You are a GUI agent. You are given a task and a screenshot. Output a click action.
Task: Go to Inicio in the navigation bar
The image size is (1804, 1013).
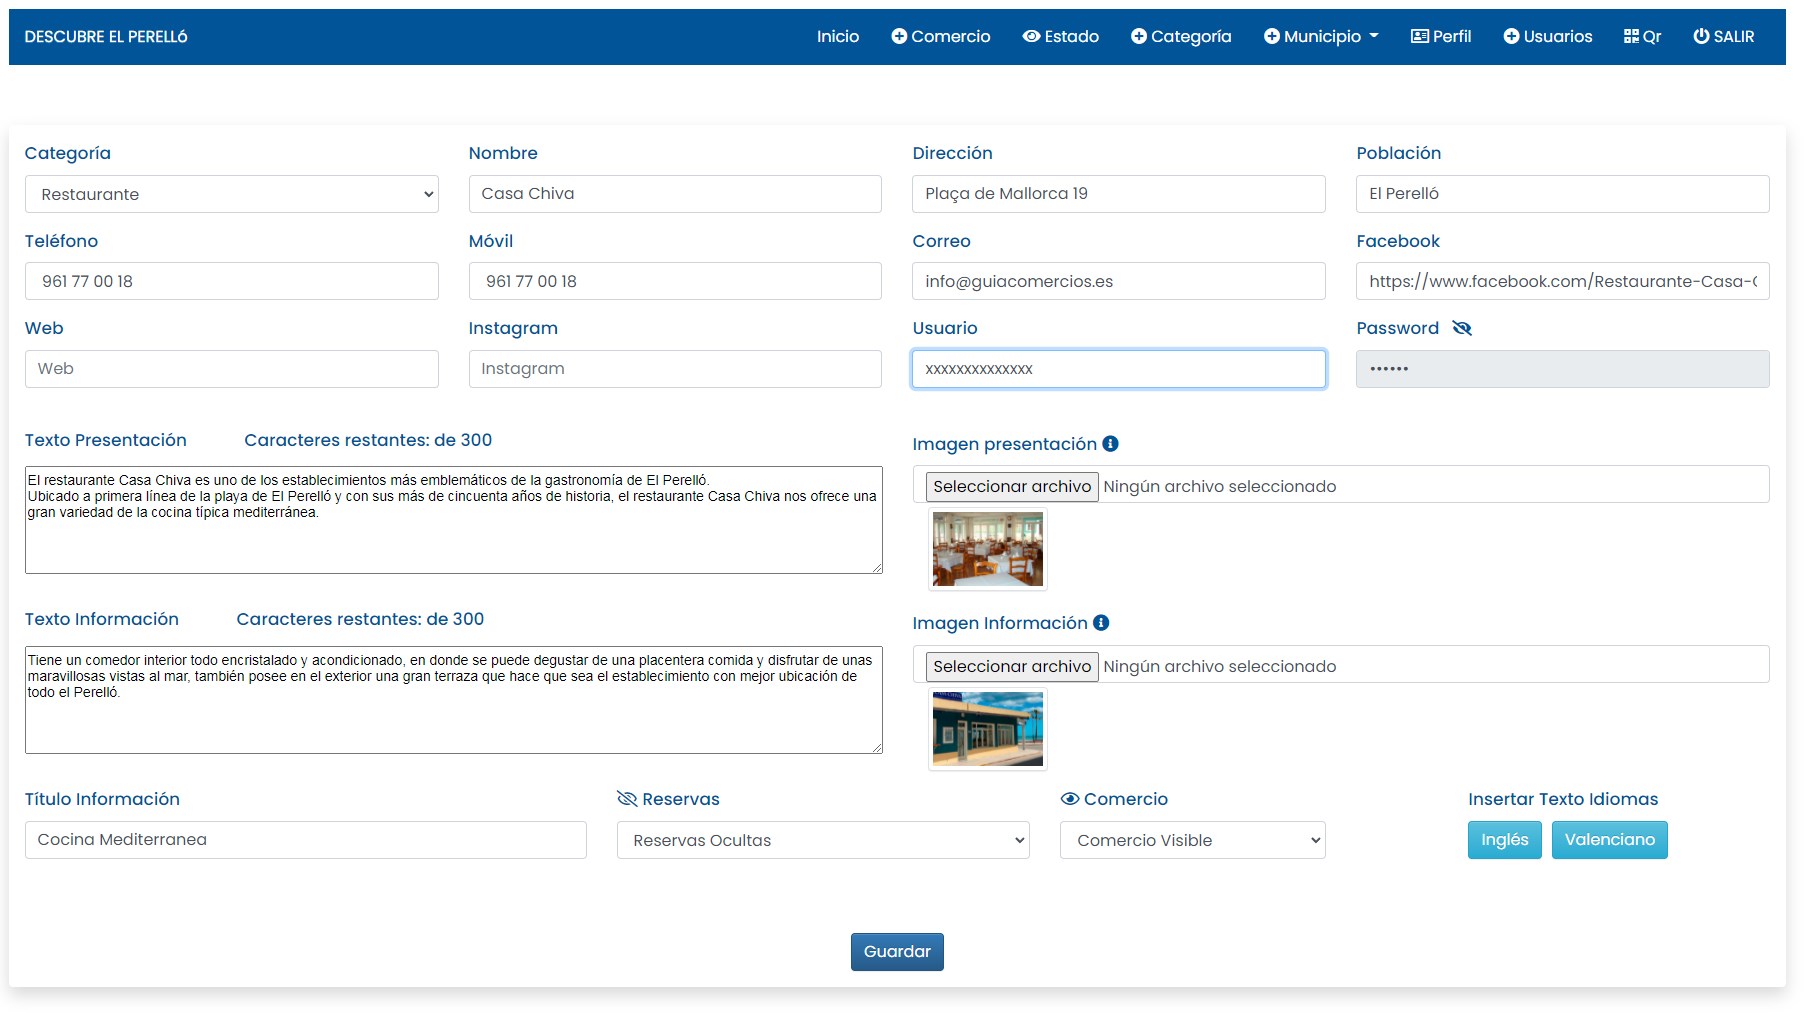click(x=837, y=37)
